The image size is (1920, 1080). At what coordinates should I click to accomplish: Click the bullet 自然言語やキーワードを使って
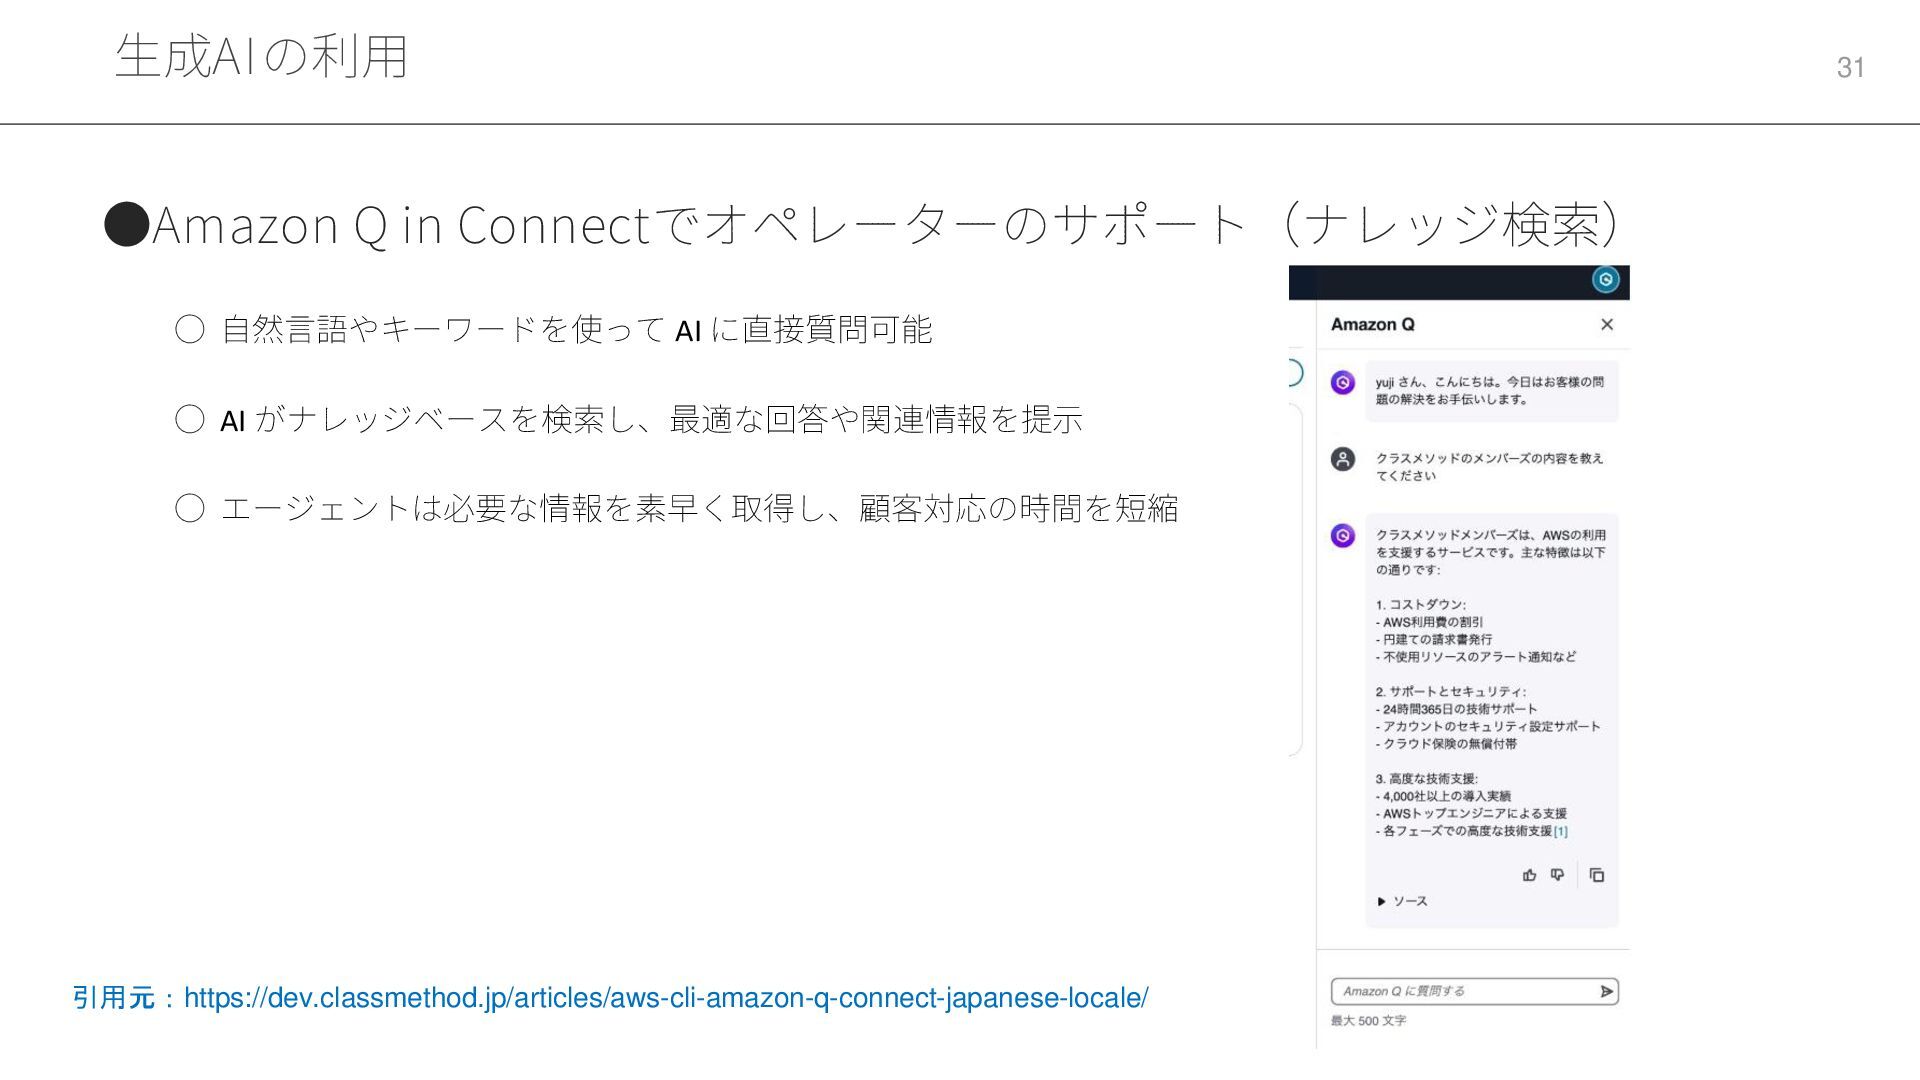click(x=576, y=329)
